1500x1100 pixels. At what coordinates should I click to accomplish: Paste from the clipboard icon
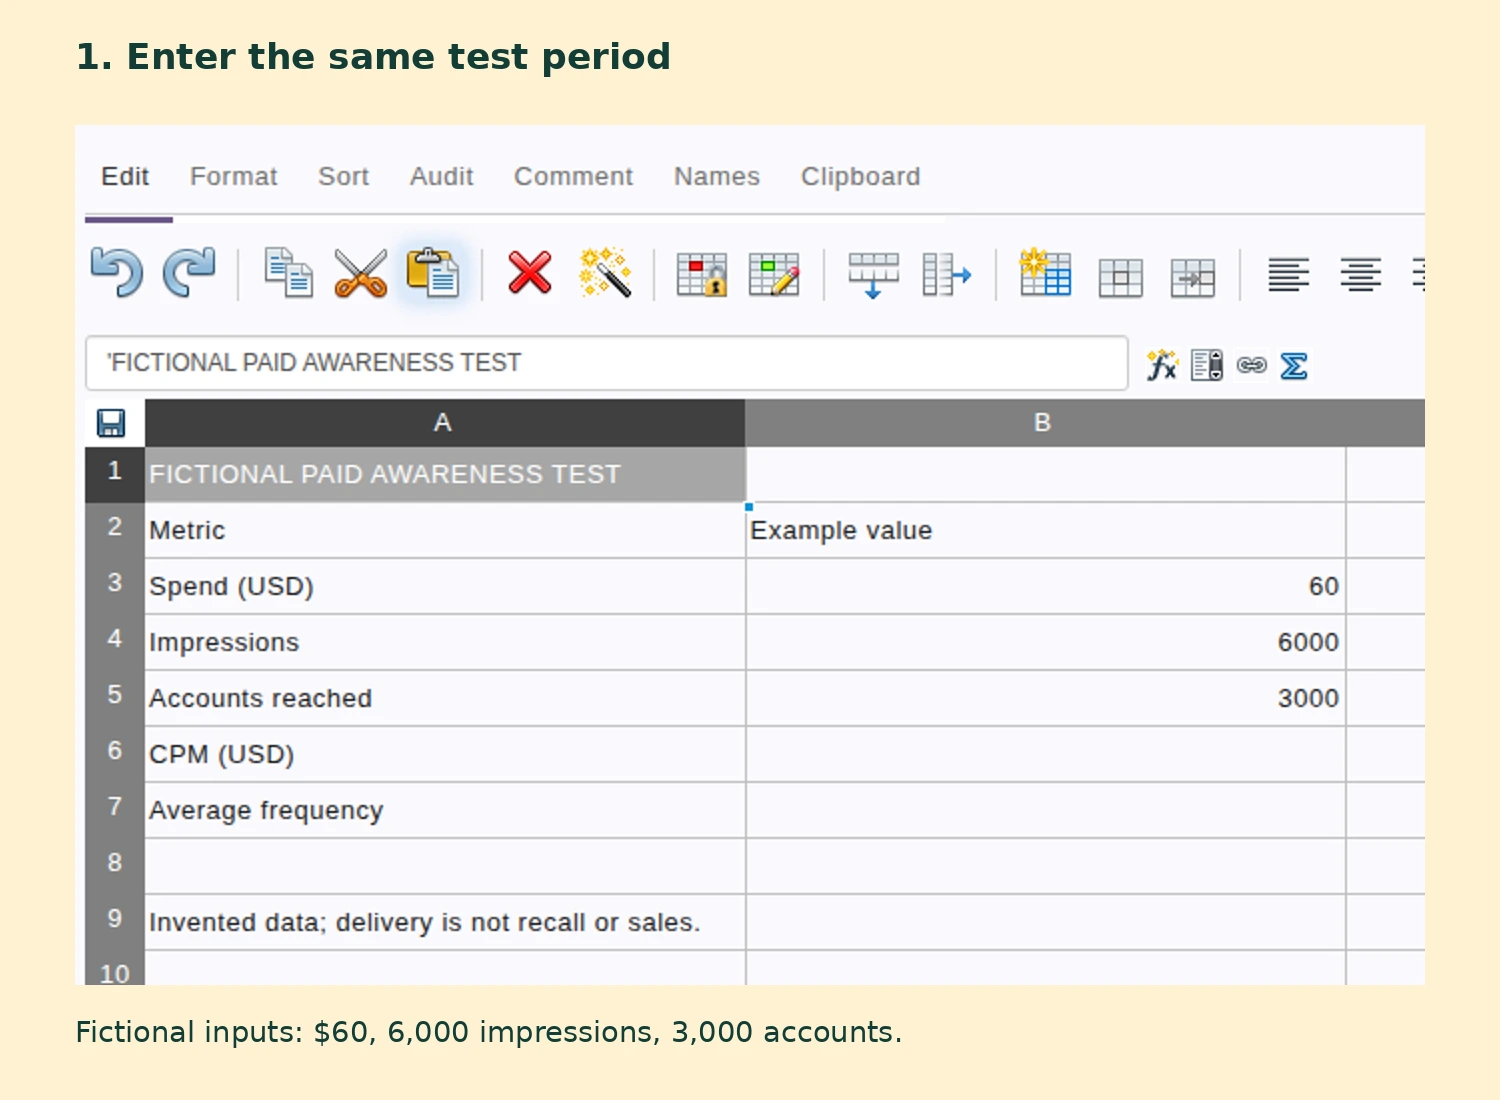coord(432,273)
